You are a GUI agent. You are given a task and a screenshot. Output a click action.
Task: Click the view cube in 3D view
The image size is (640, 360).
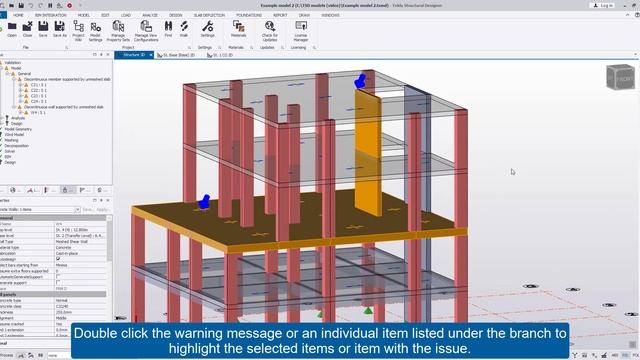click(620, 77)
